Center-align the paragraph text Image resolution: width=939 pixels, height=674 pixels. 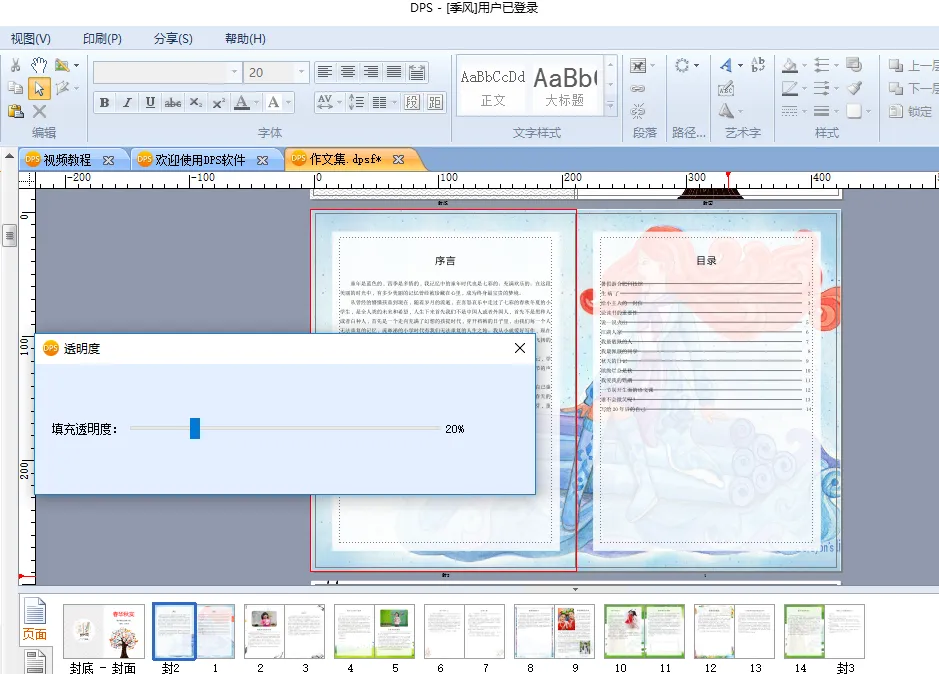click(348, 72)
